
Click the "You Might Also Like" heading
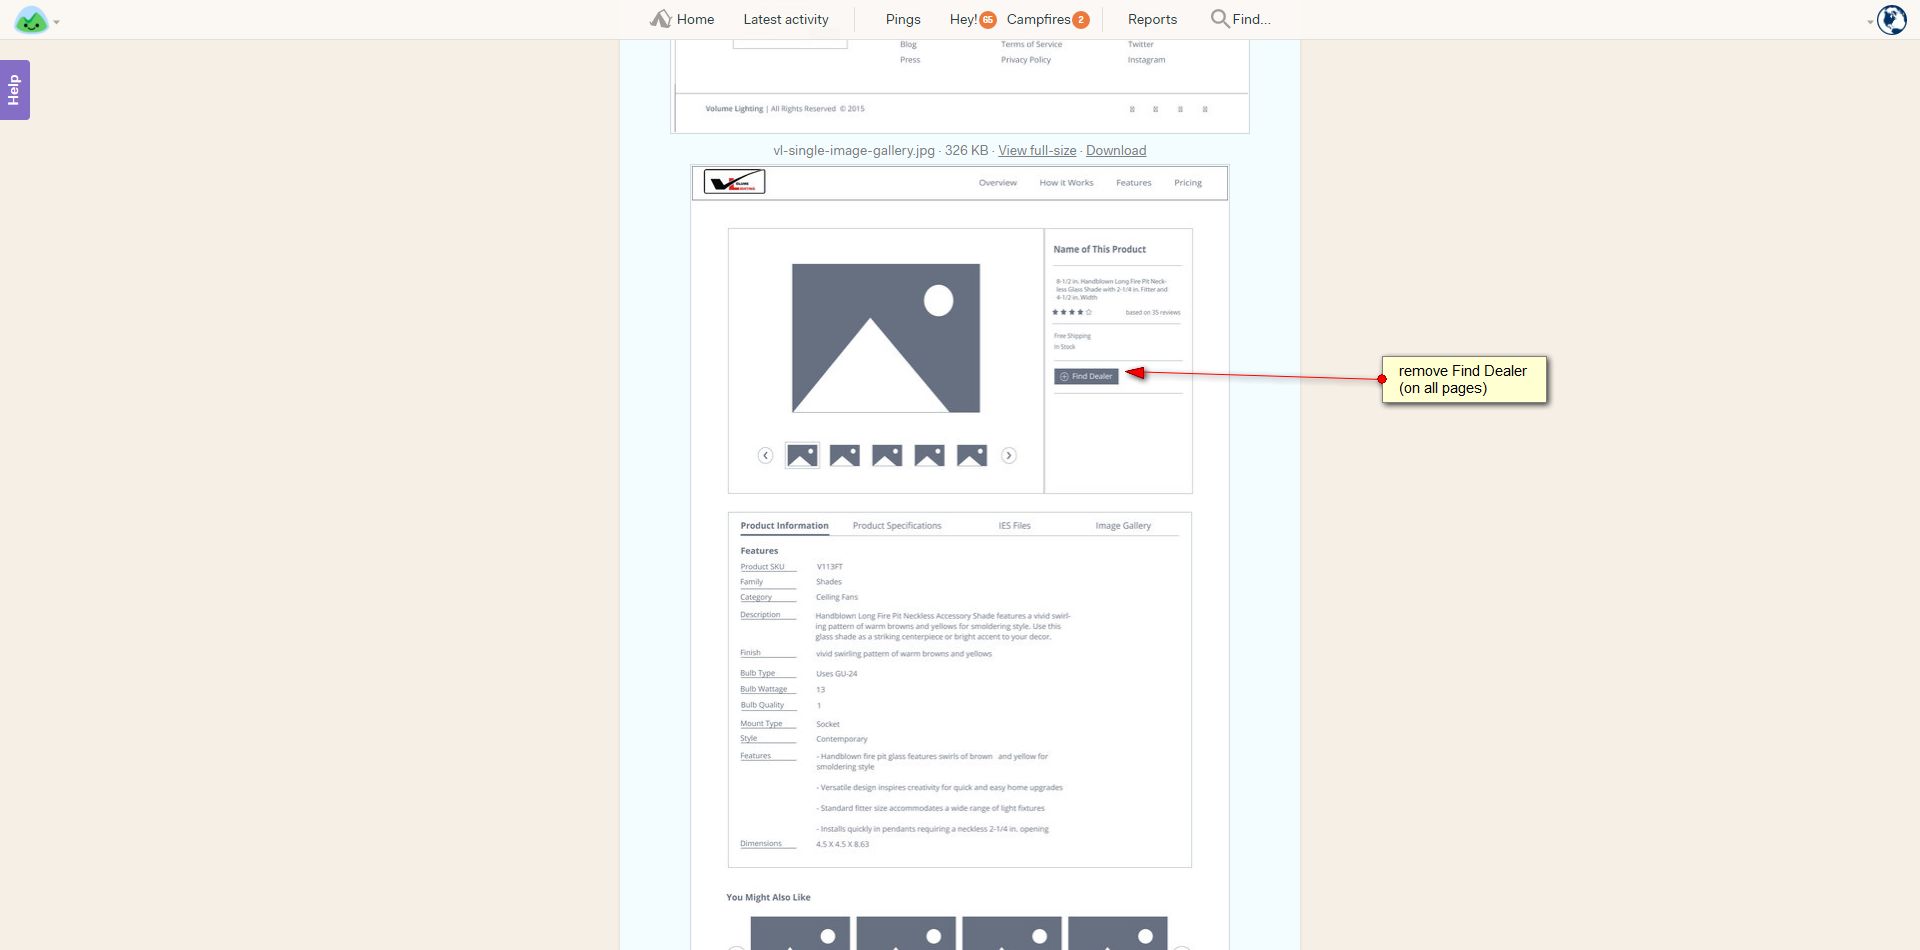pos(768,898)
